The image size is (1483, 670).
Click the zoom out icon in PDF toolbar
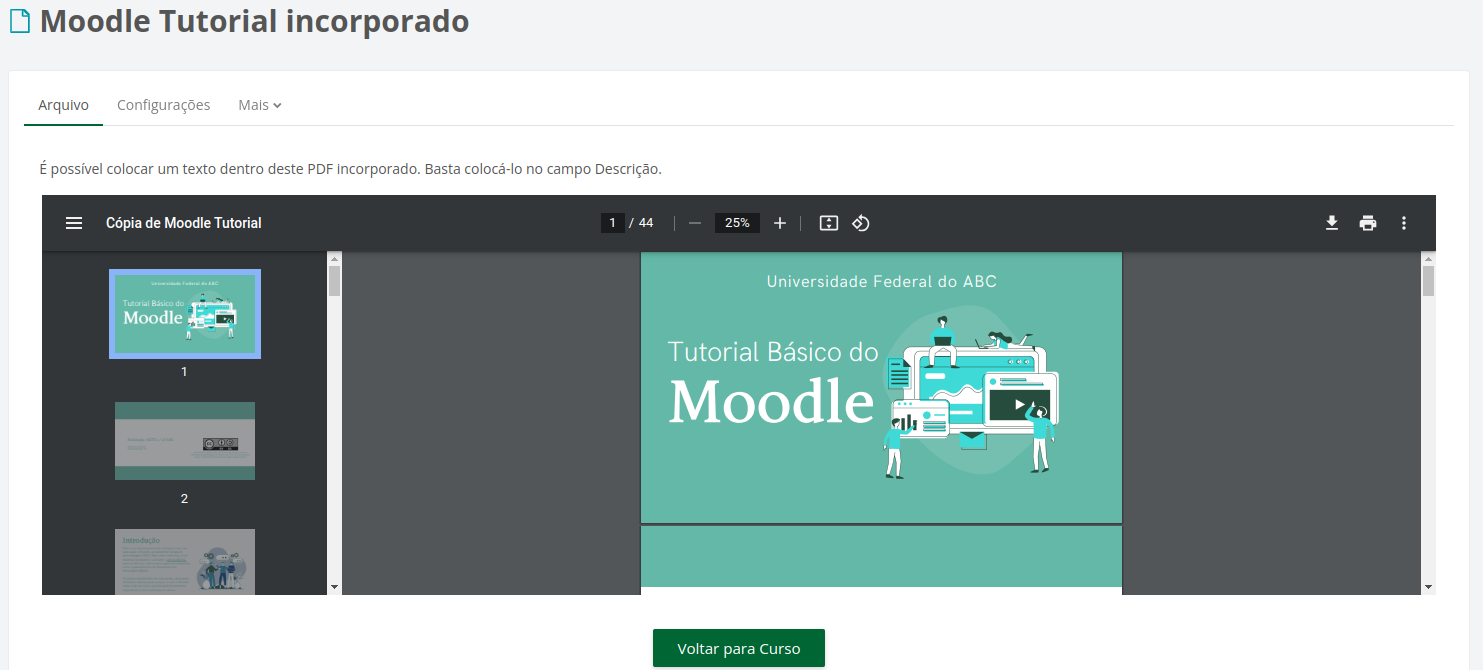[694, 222]
